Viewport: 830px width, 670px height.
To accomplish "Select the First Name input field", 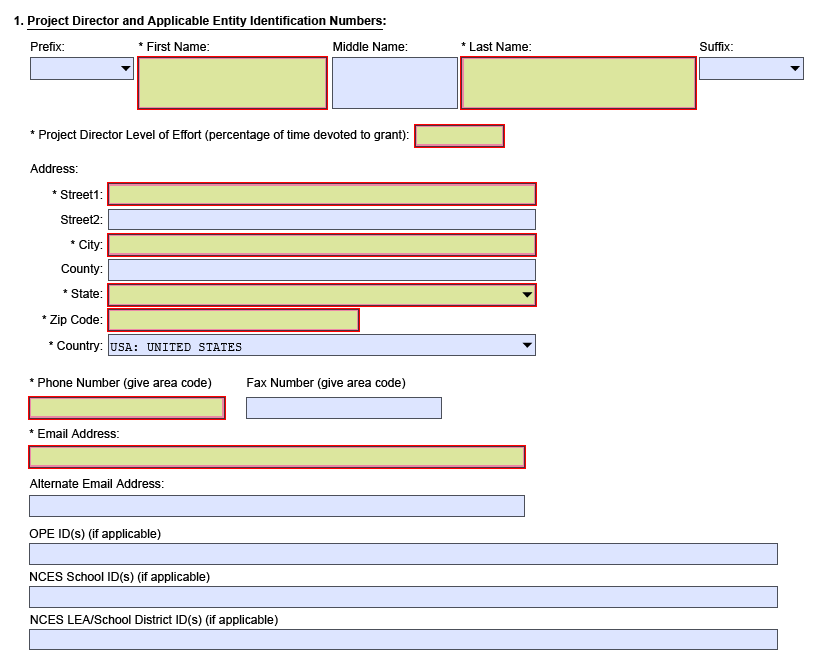I will coord(232,83).
